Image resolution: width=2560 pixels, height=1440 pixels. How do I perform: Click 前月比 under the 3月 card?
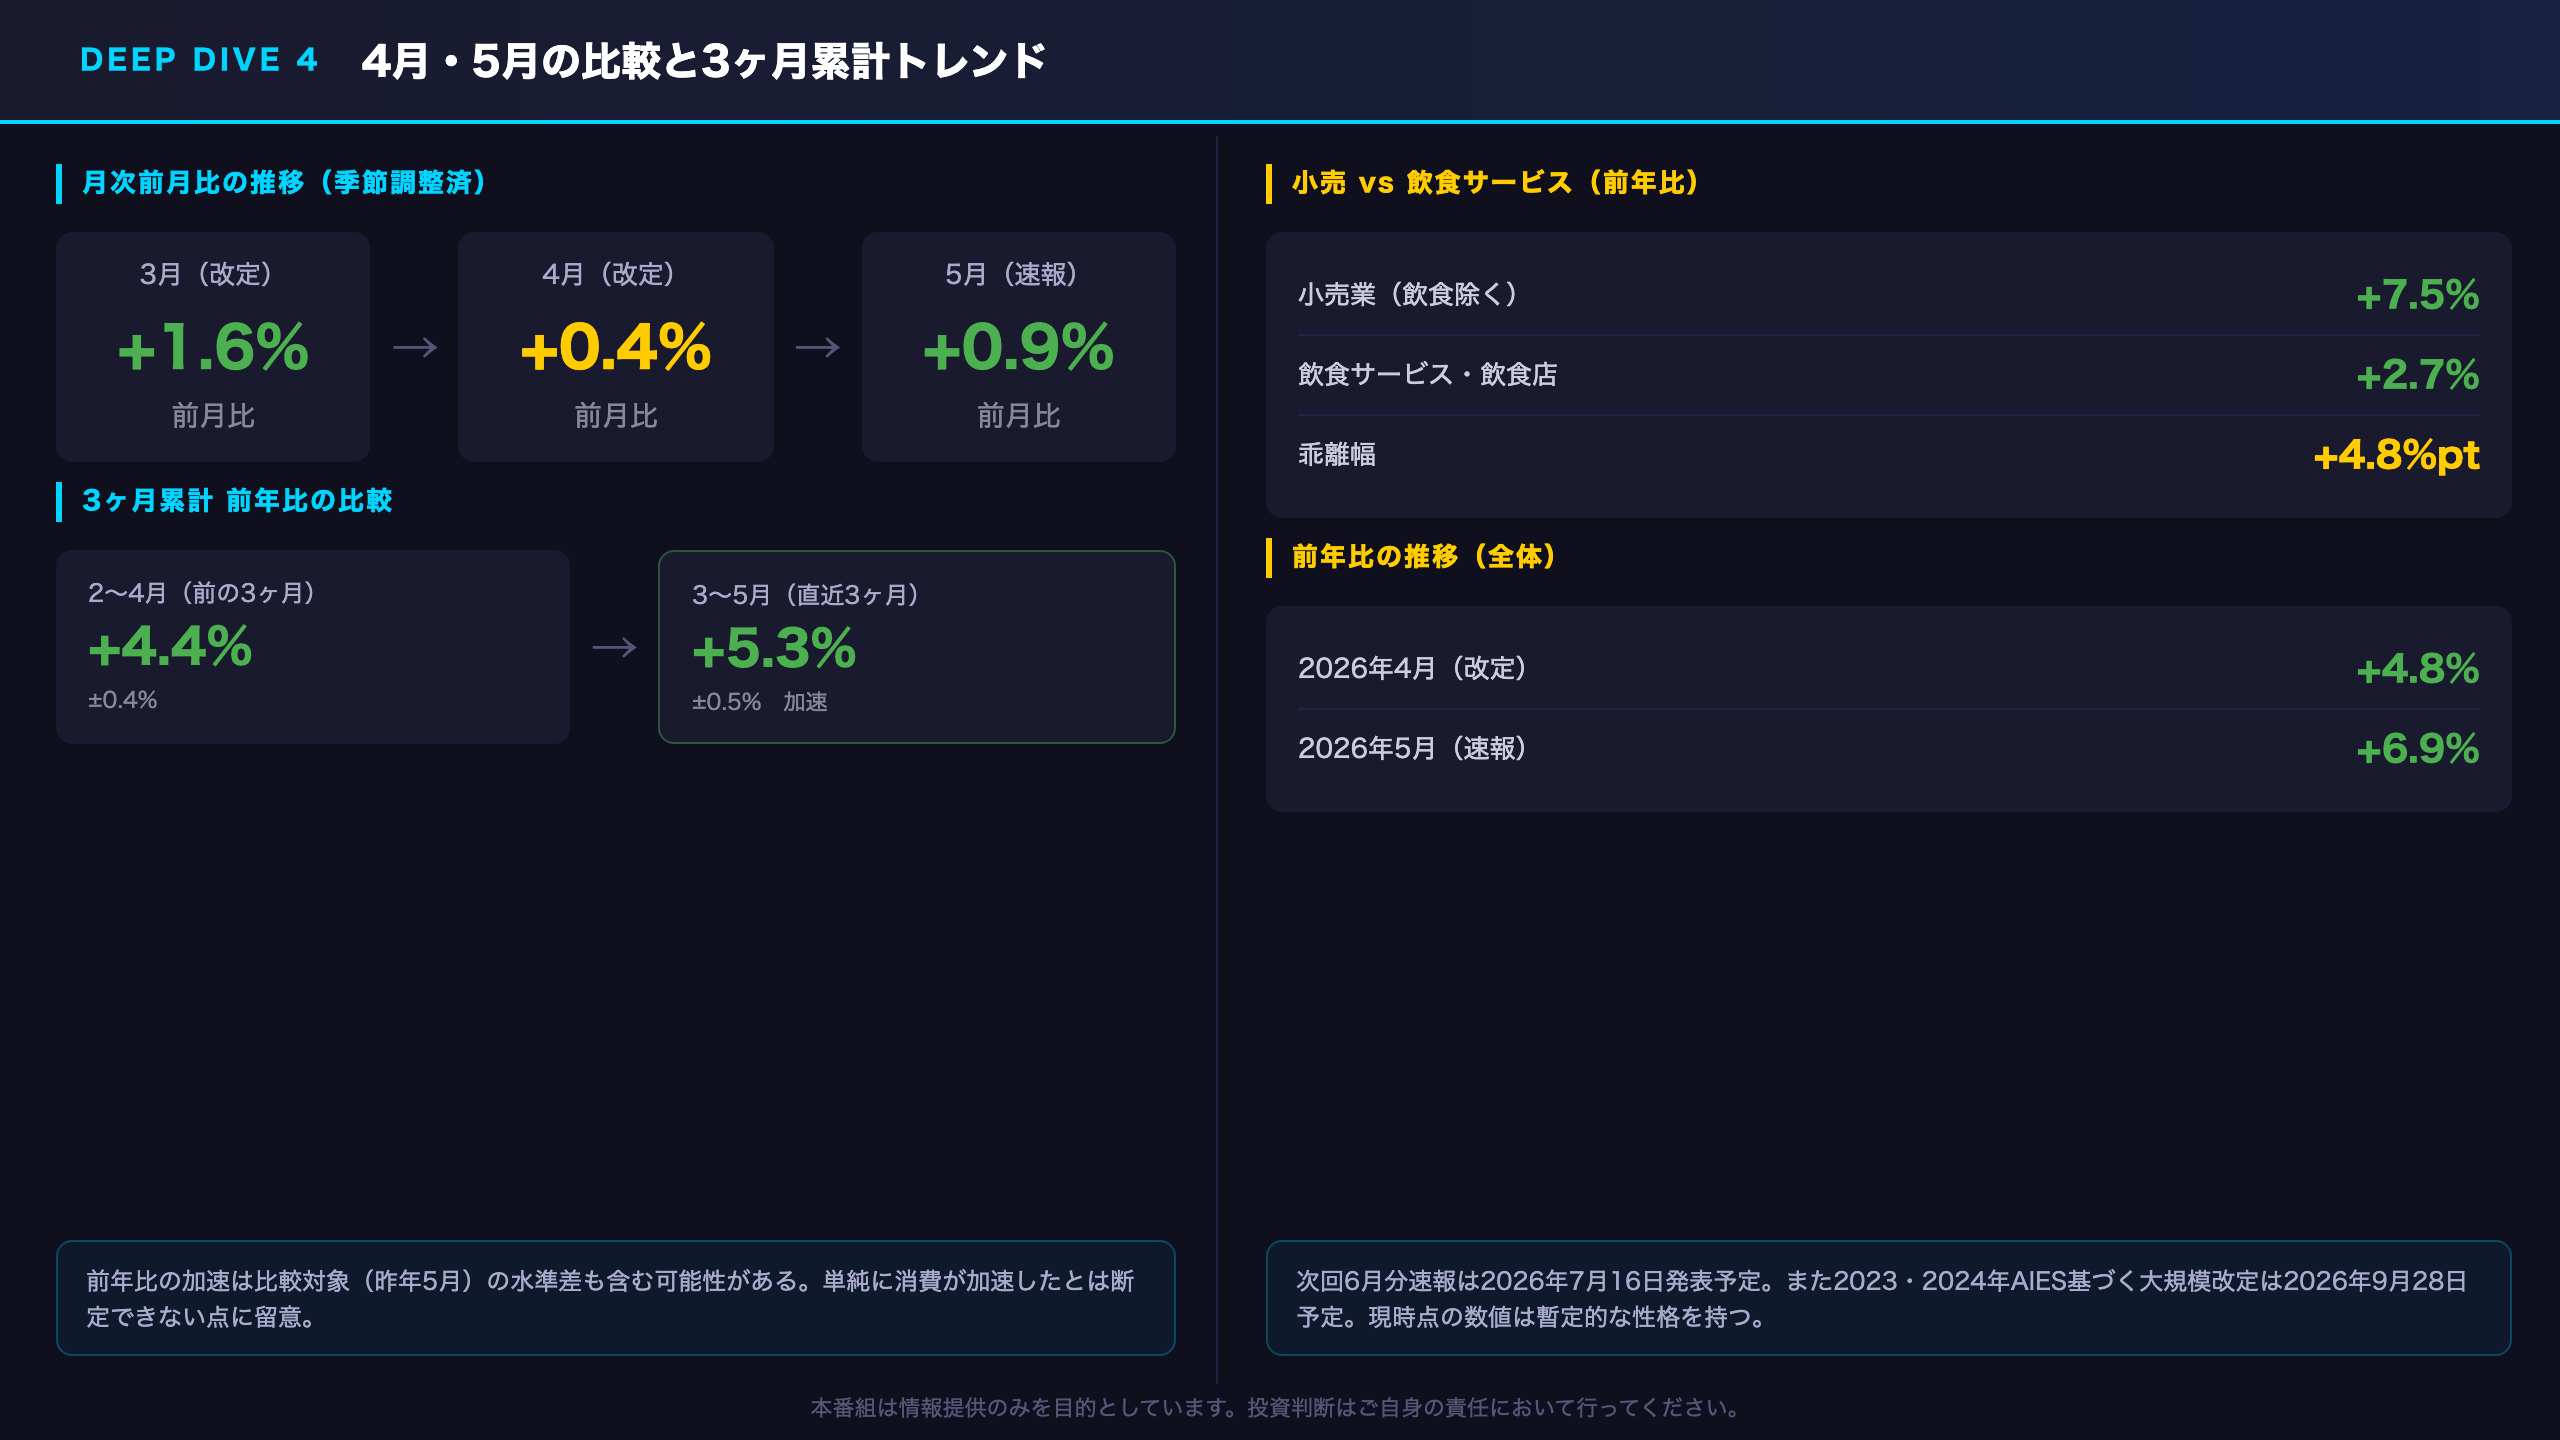coord(213,416)
